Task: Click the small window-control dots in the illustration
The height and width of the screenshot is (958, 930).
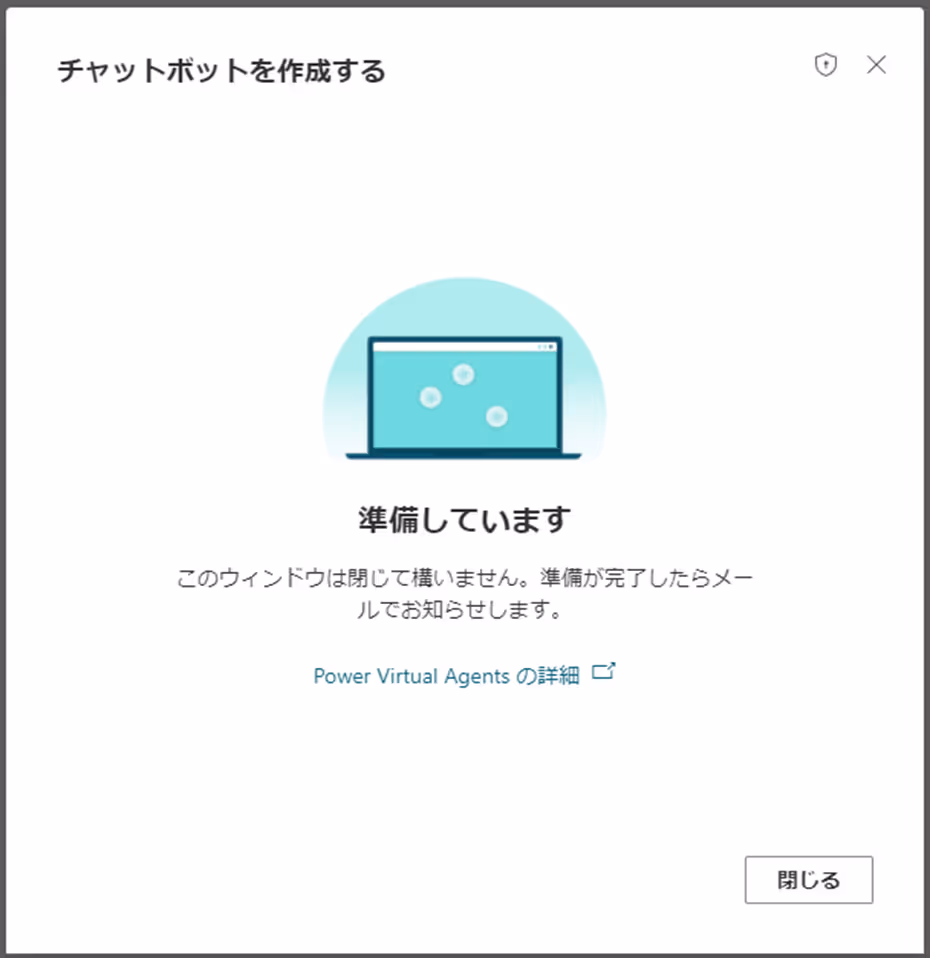Action: (x=546, y=347)
